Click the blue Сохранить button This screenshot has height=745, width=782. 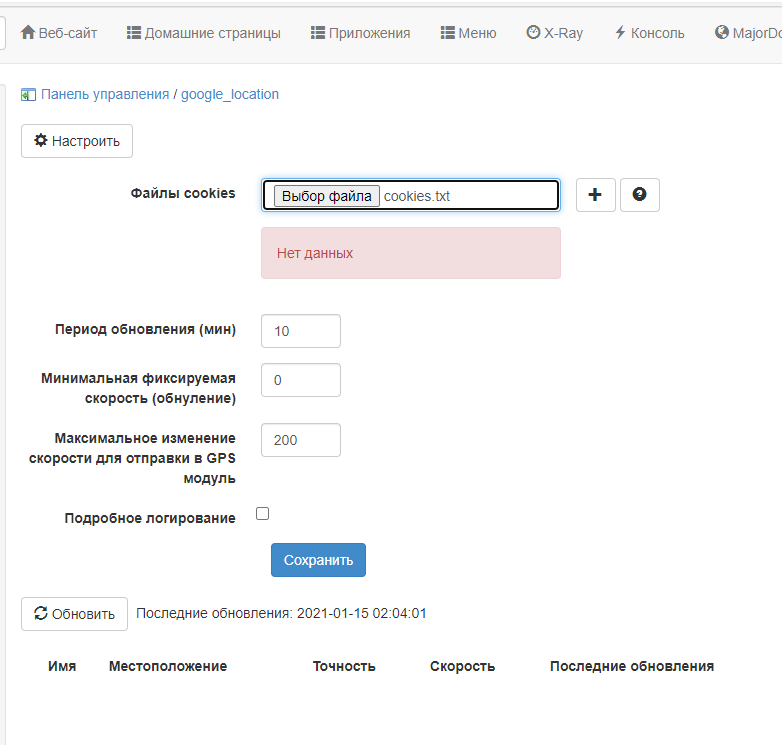(x=318, y=560)
